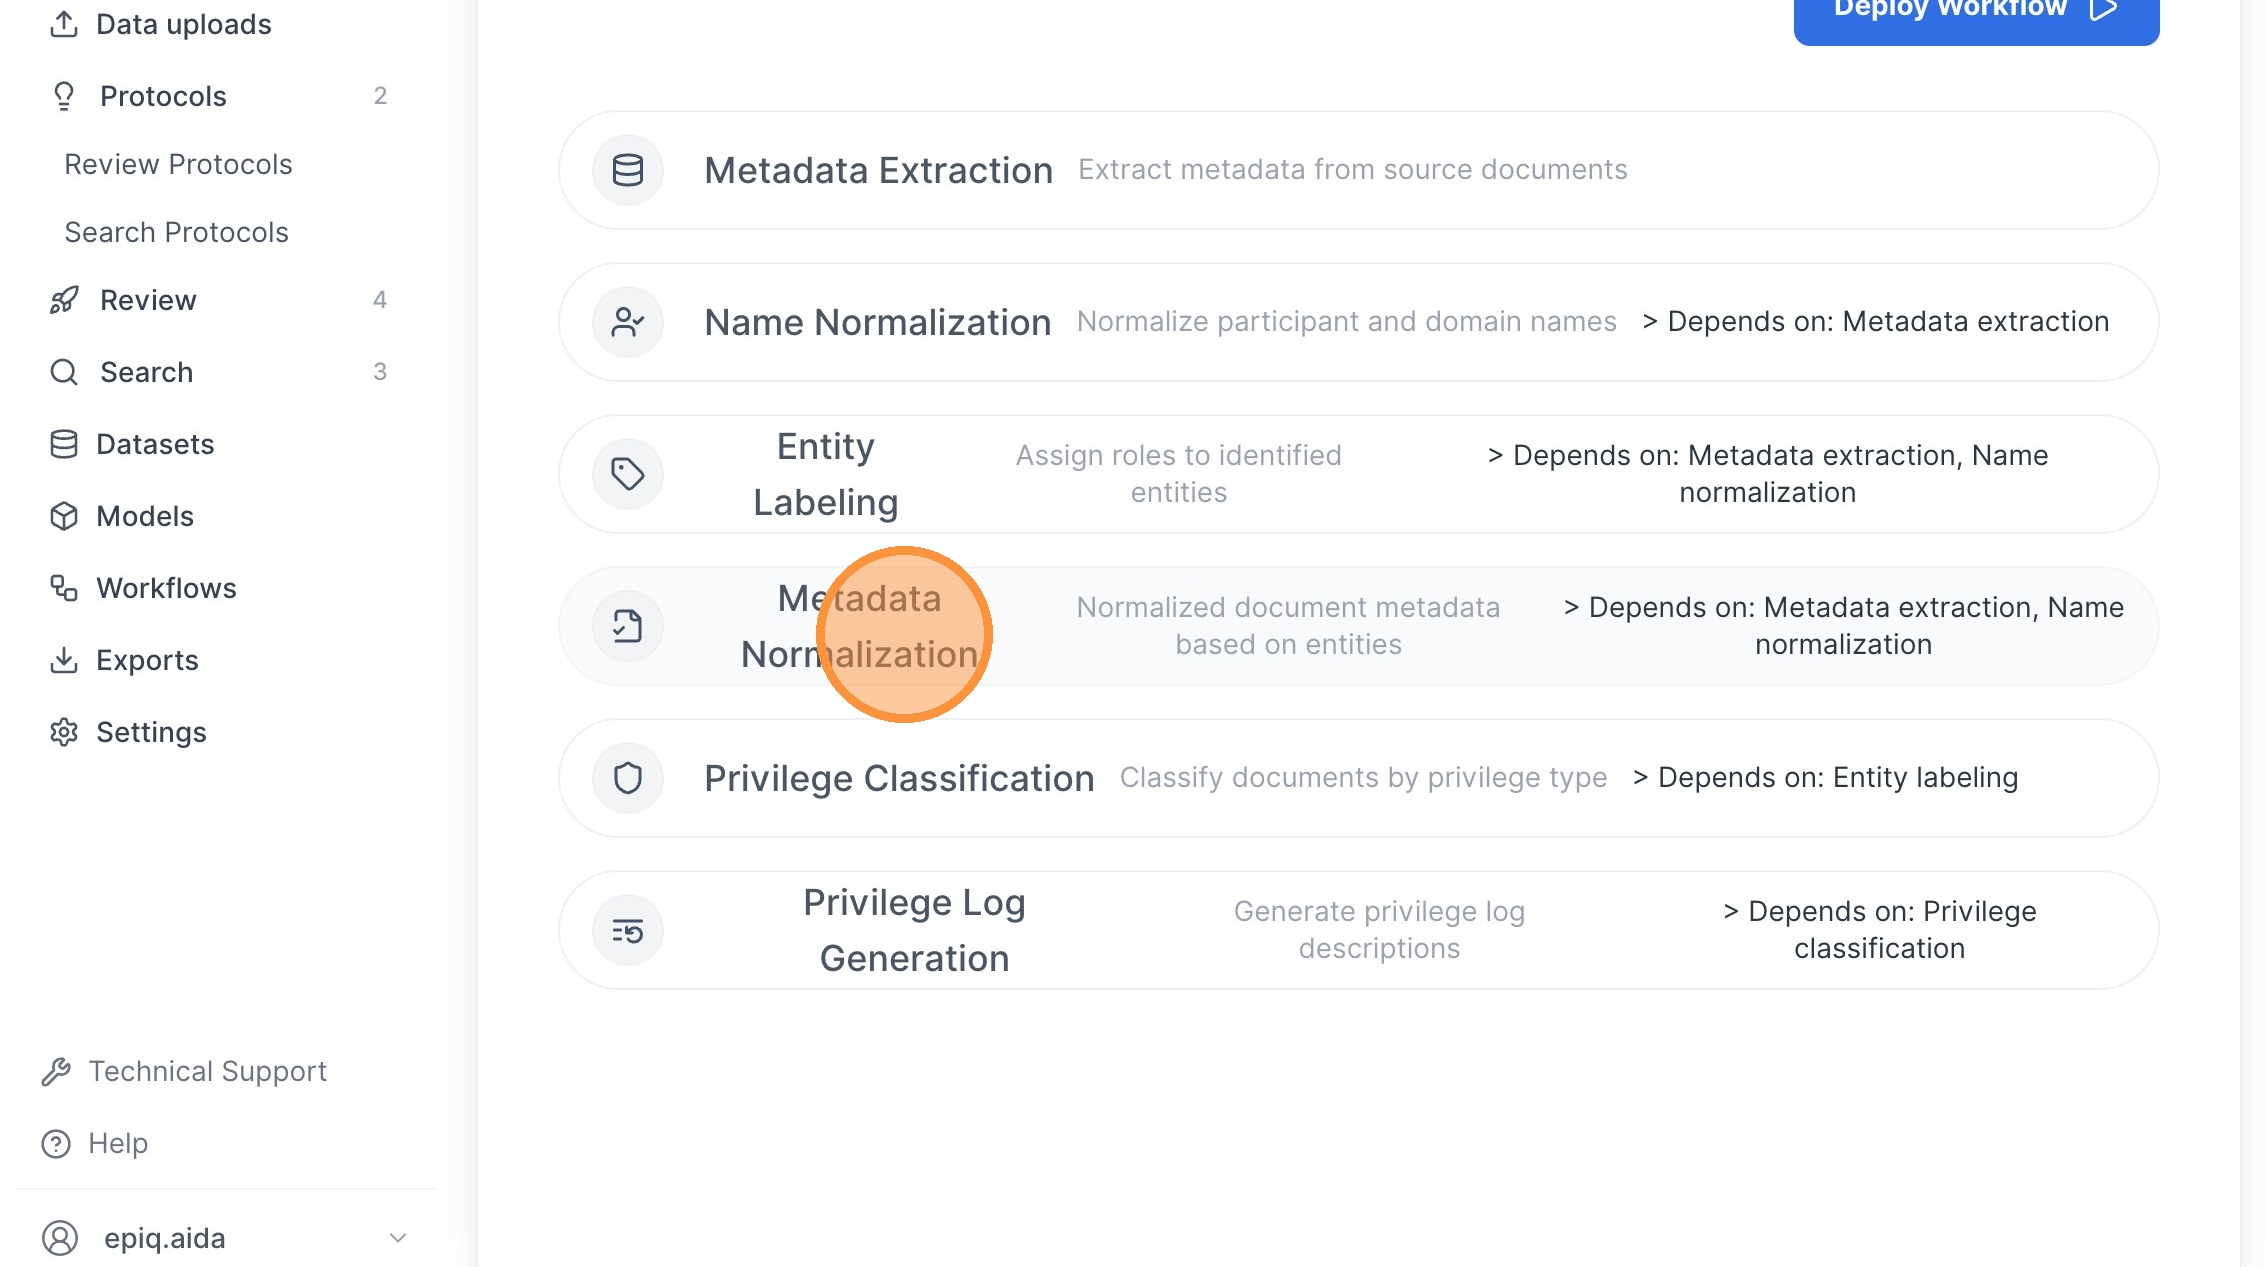
Task: Expand the Review section with count 4
Action: (x=220, y=300)
